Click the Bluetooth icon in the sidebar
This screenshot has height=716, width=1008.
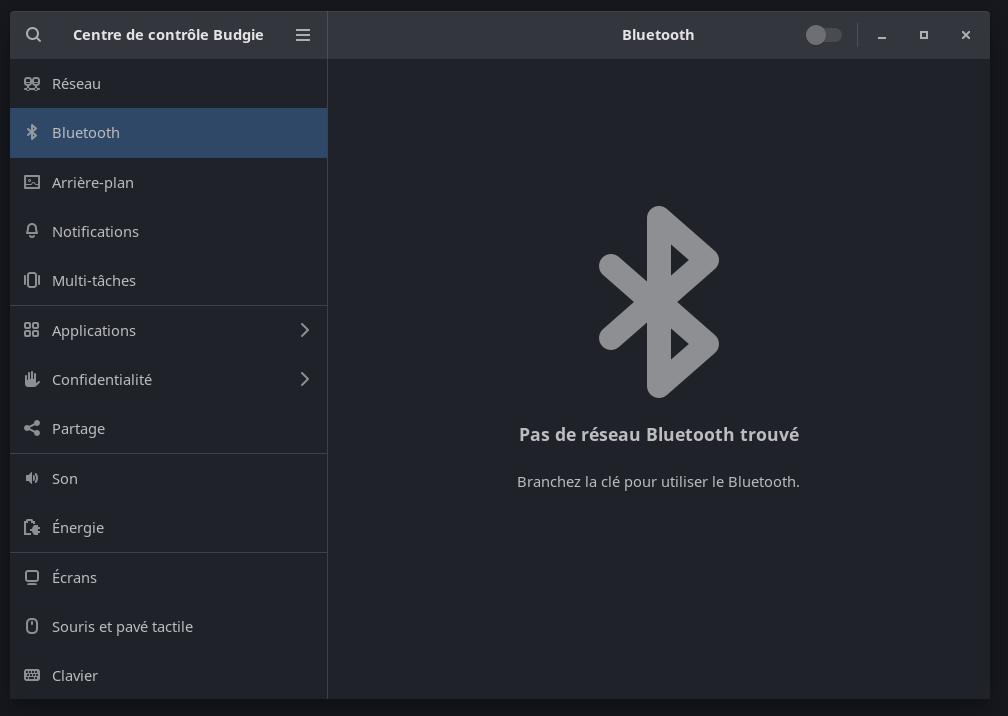(32, 132)
